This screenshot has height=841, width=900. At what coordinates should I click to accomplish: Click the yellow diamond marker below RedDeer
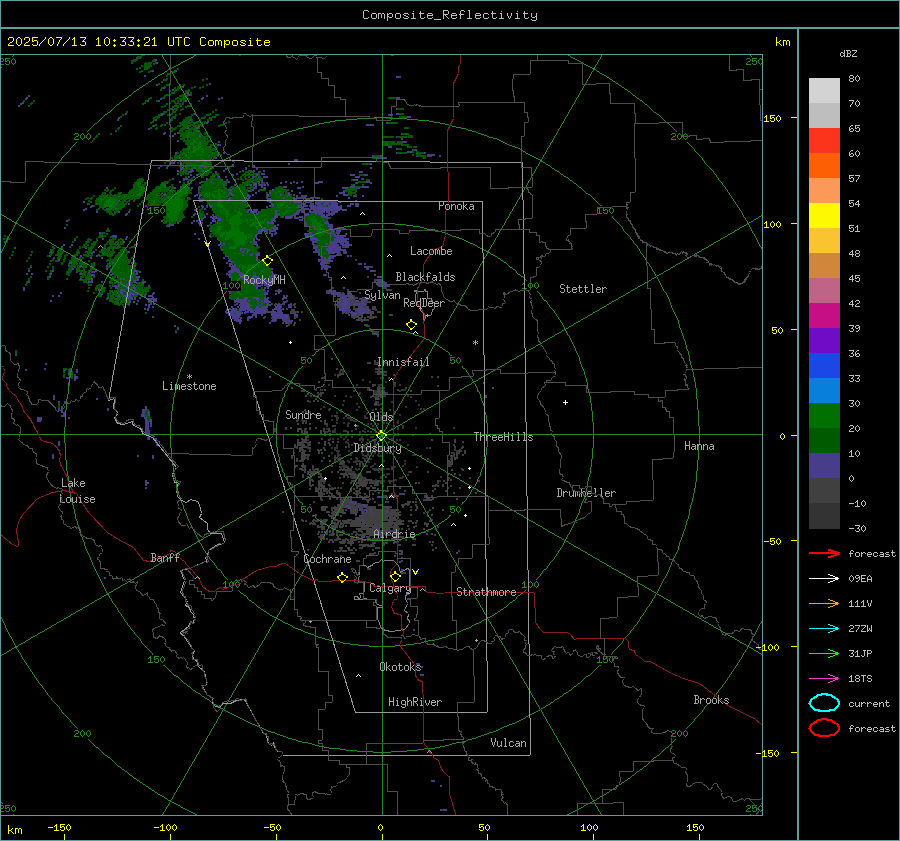(x=411, y=325)
